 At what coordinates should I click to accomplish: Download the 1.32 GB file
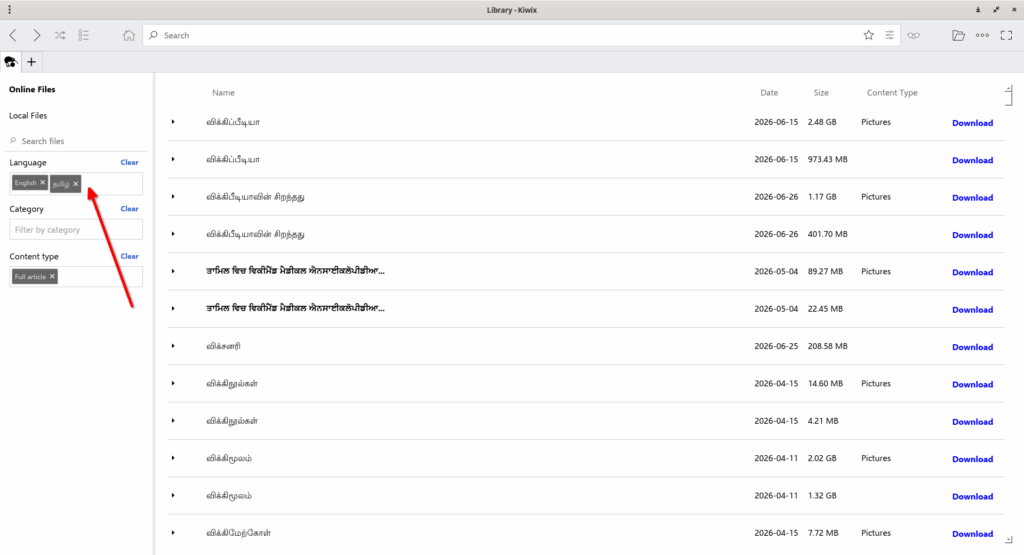point(972,496)
